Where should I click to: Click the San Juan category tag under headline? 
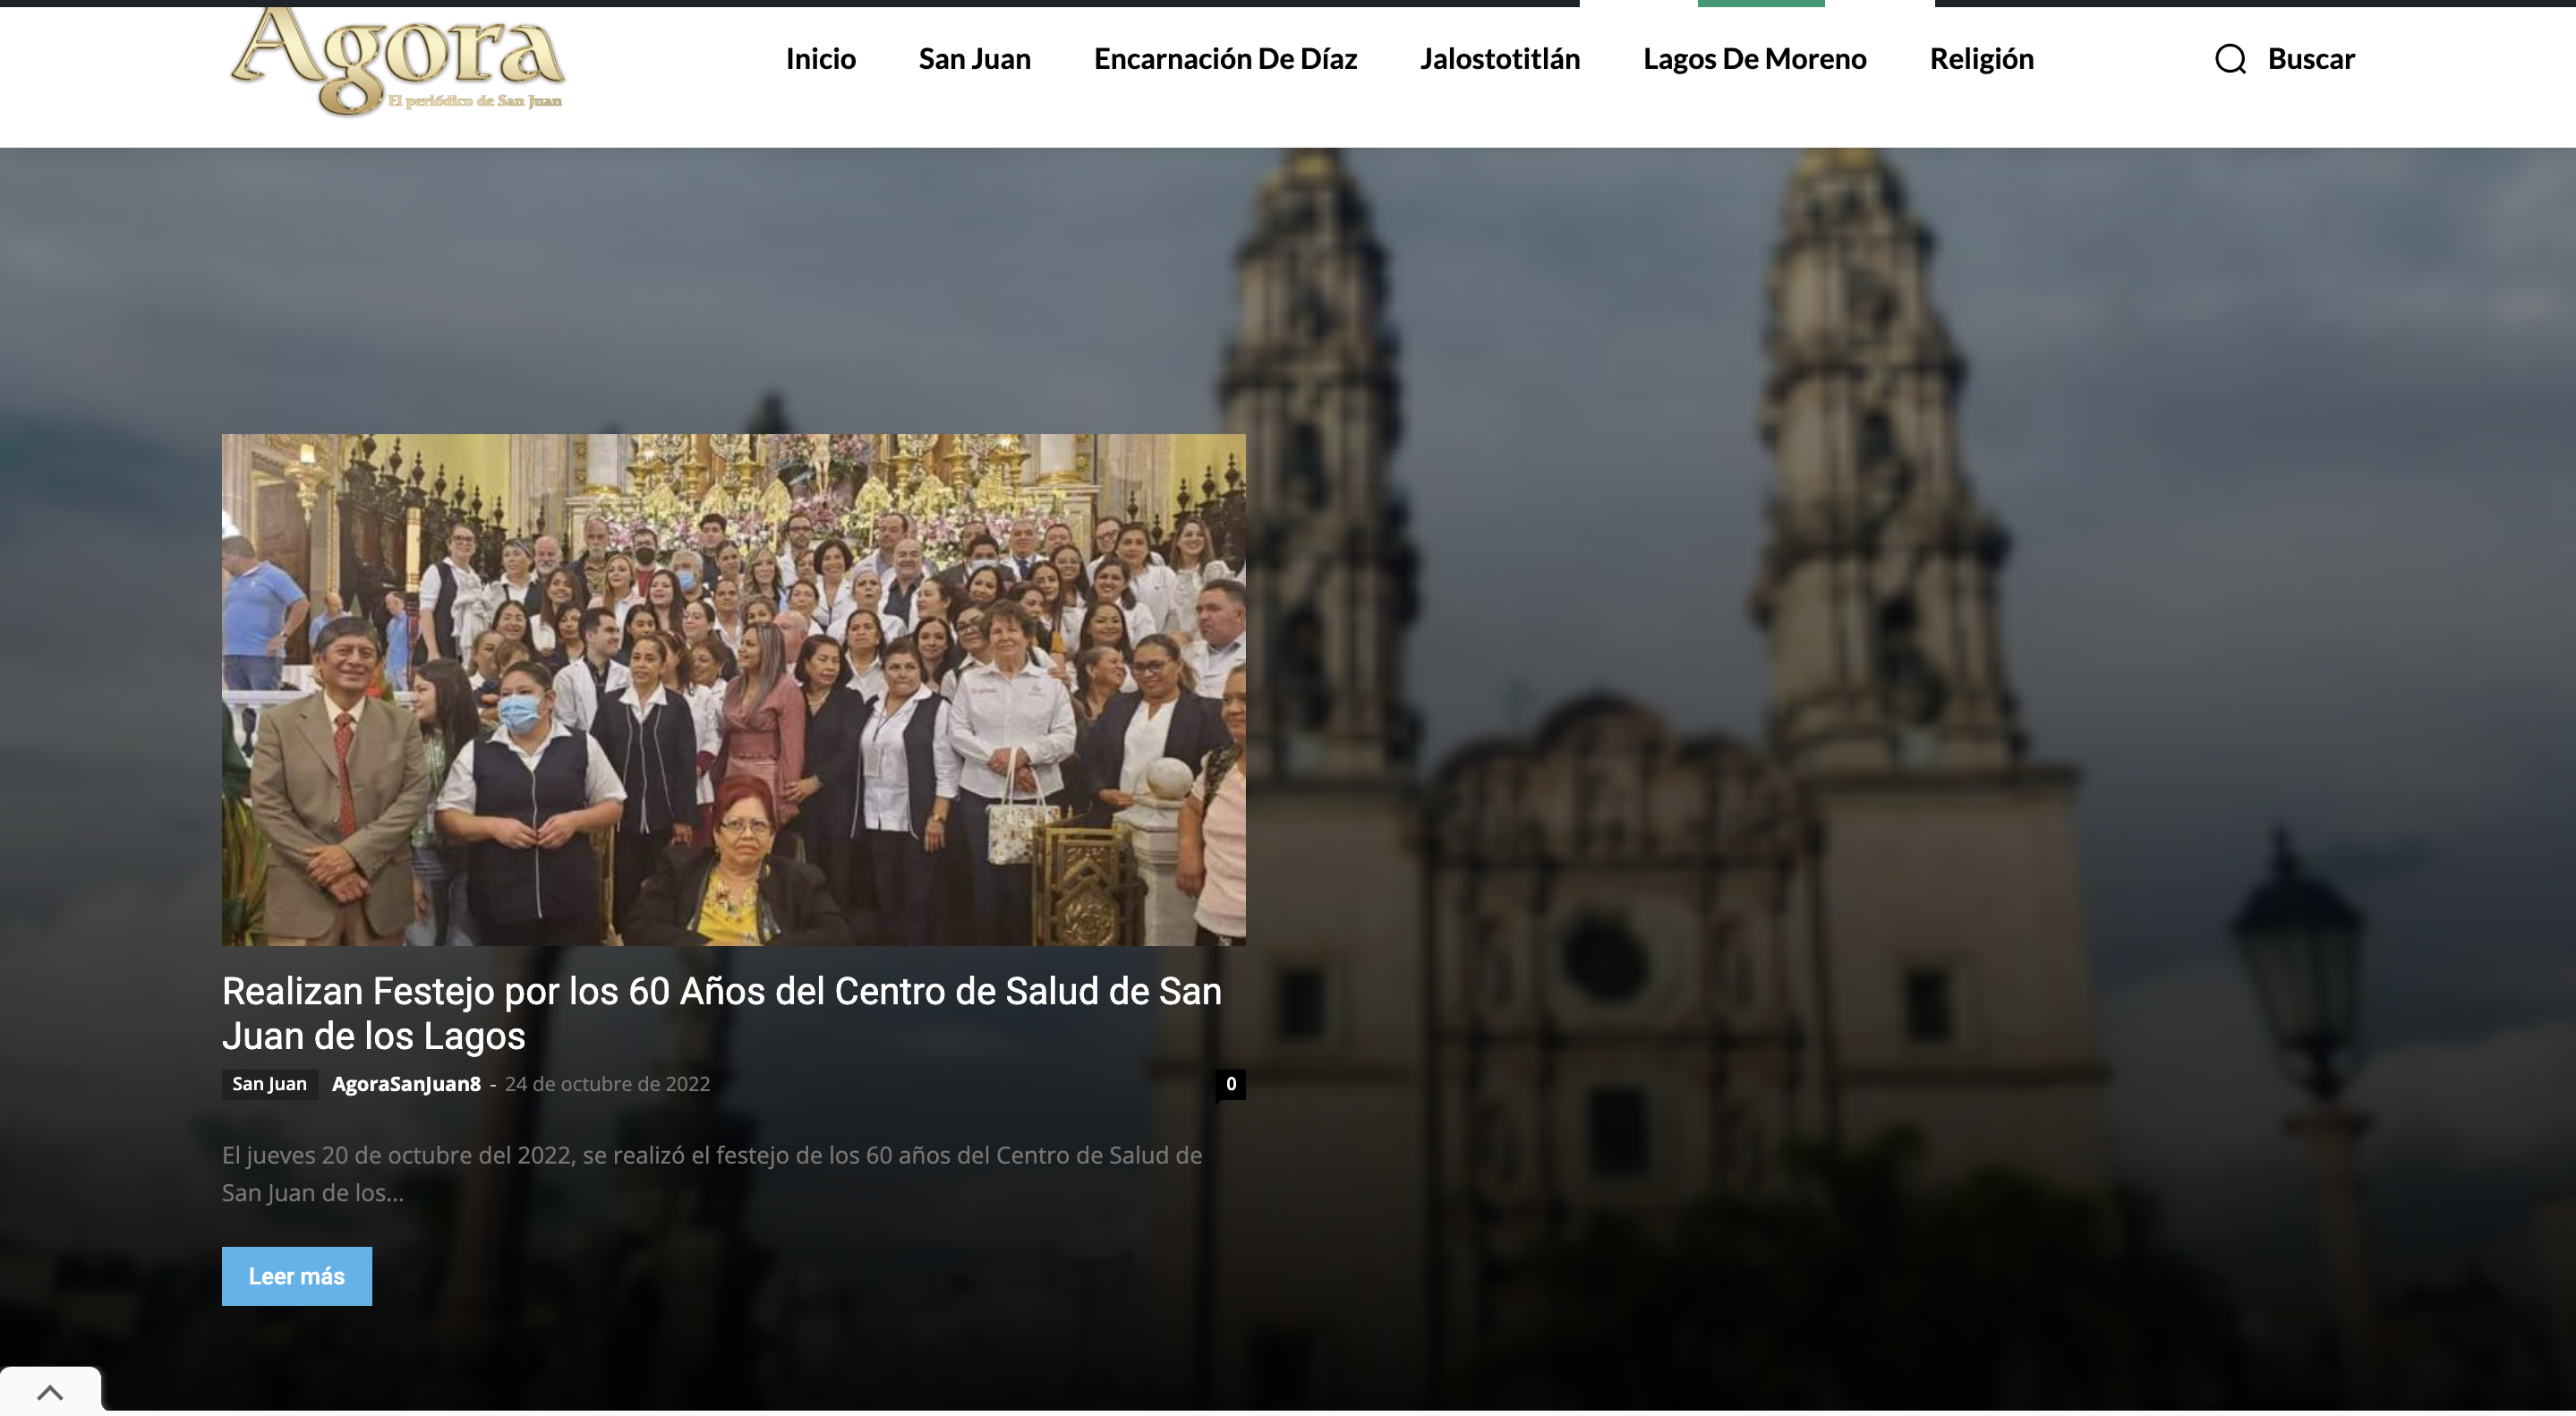click(270, 1084)
